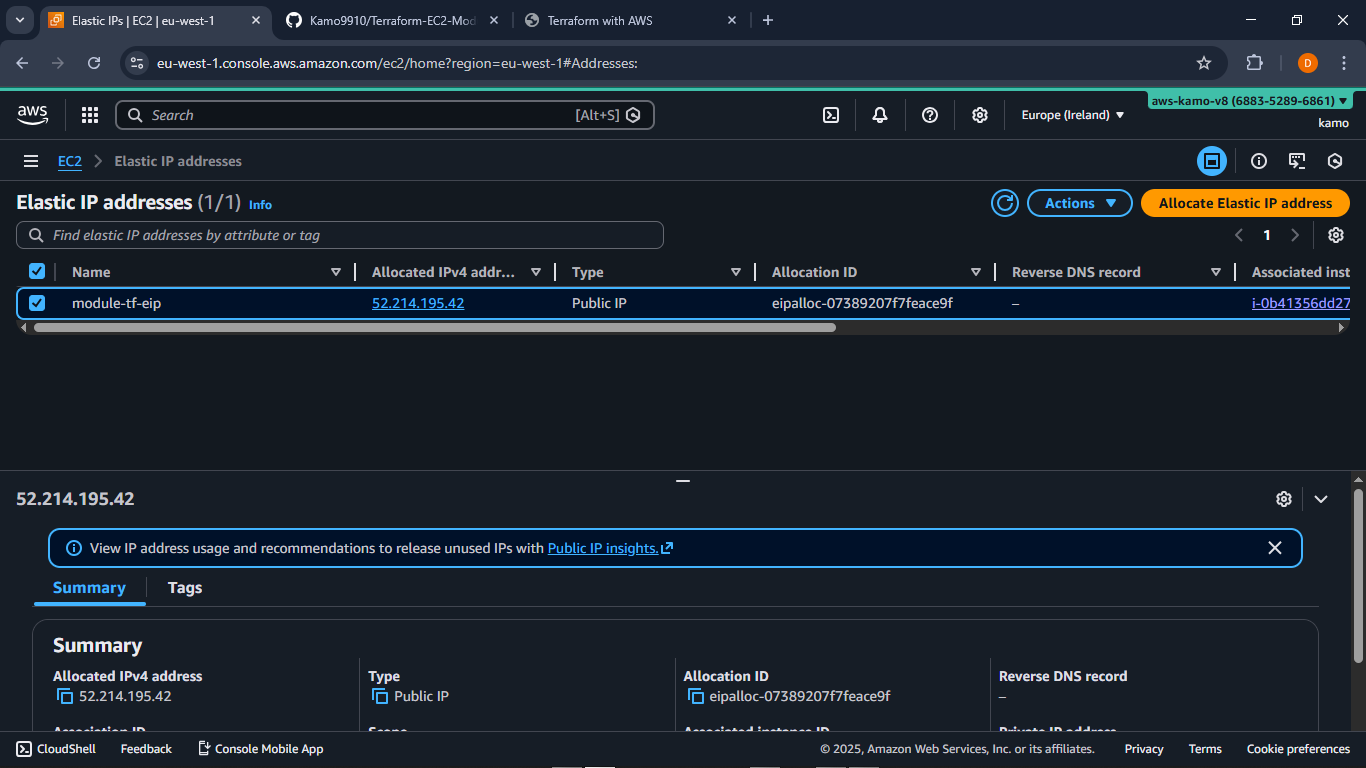The height and width of the screenshot is (768, 1366).
Task: Expand the Europe (Ireland) region selector
Action: click(x=1072, y=115)
